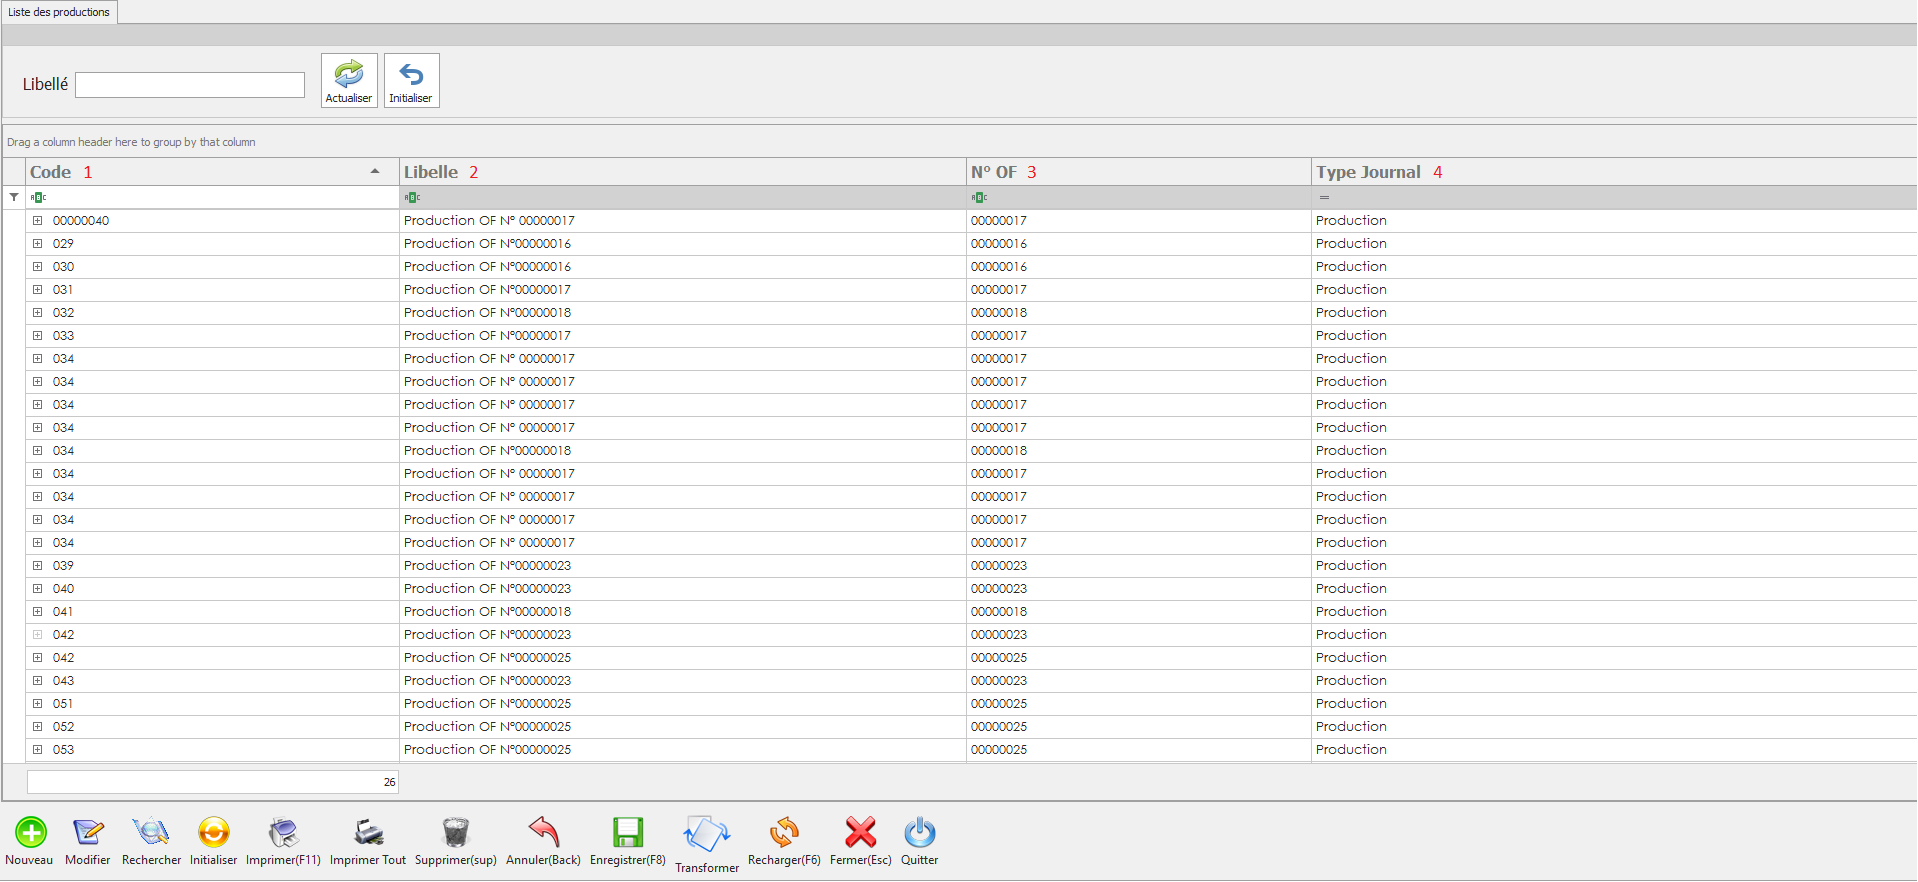Sort by the Code column header
Viewport: 1918px width, 882px height.
(x=200, y=172)
